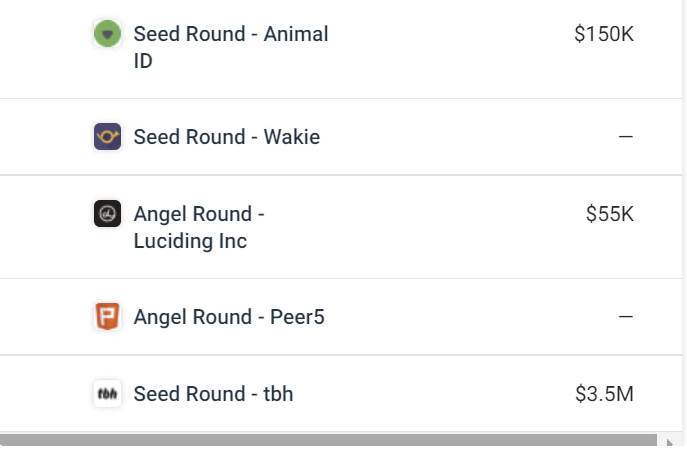687x455 pixels.
Task: Select the $3.5M money raised amount
Action: 604,394
